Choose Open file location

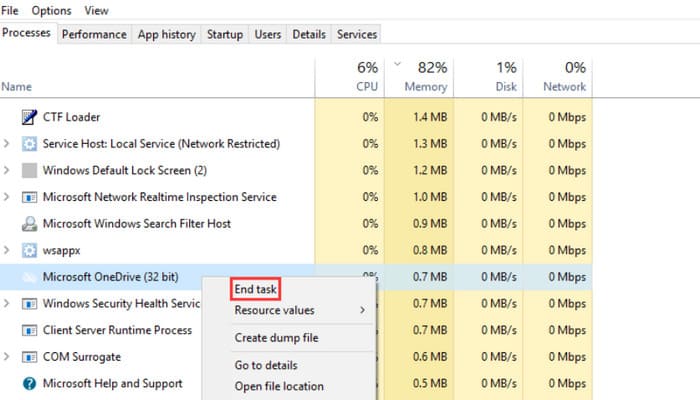point(279,386)
